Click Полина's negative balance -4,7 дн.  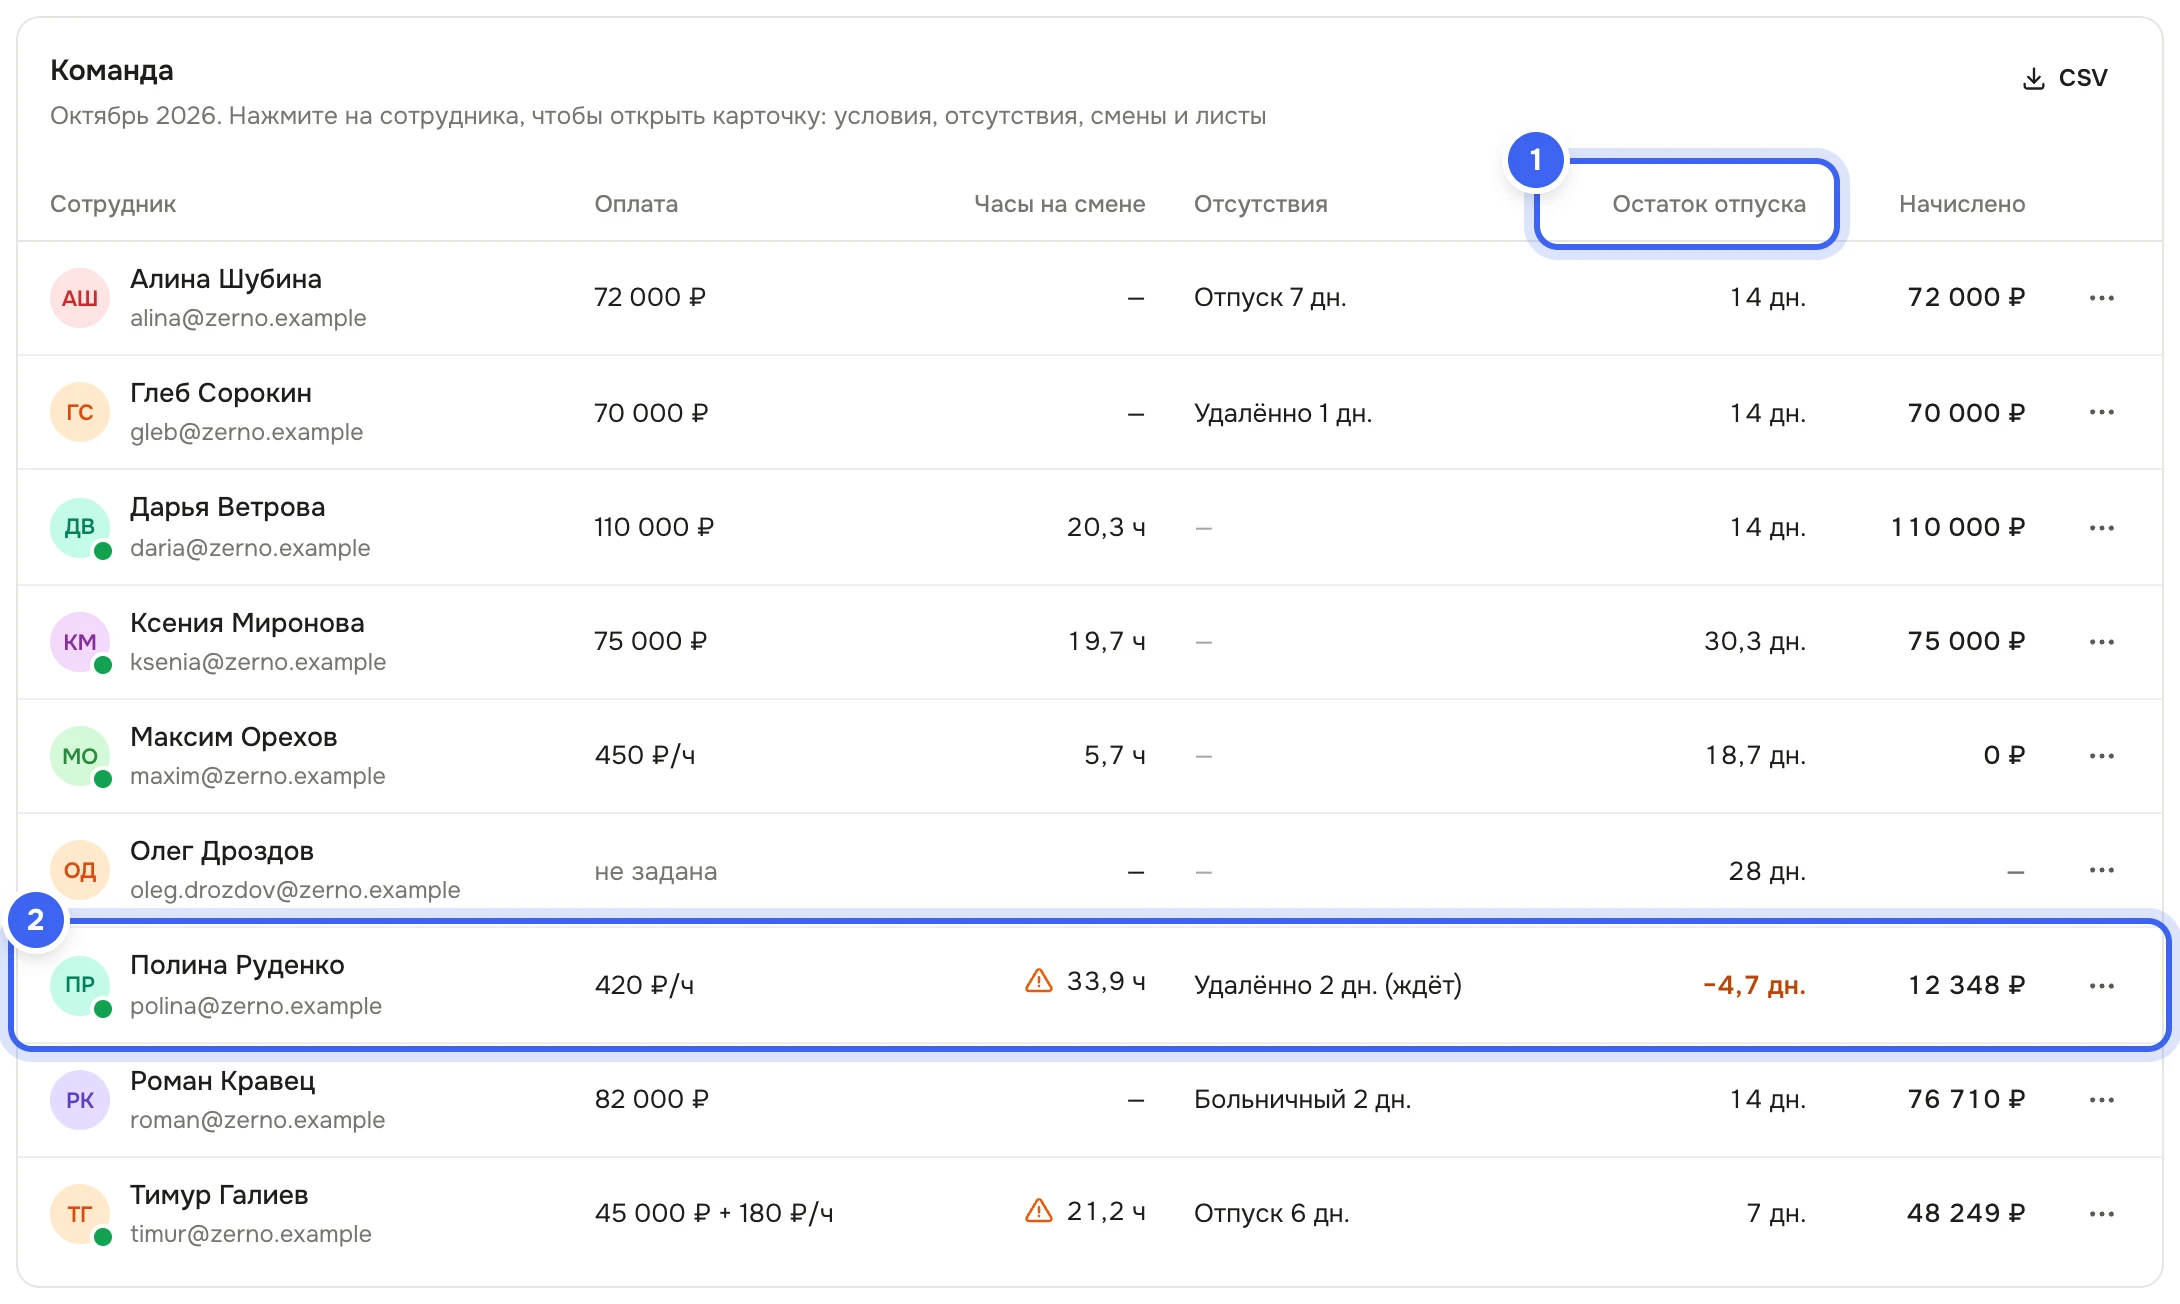1754,985
